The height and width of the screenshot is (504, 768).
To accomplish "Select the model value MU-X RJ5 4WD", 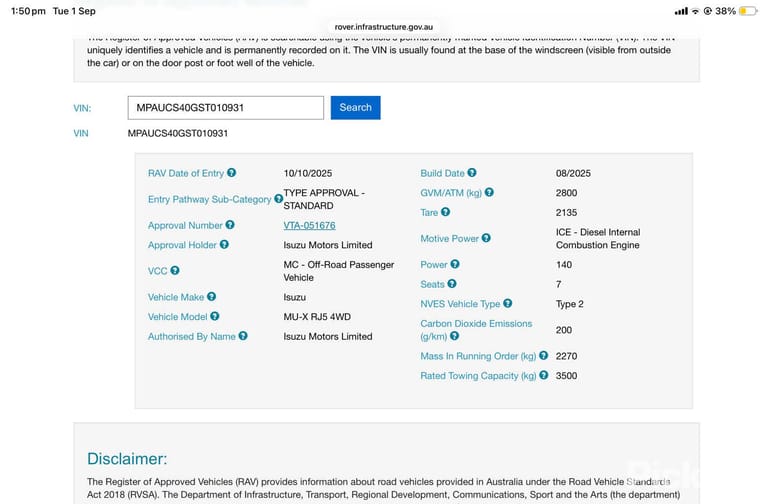I will tap(317, 316).
